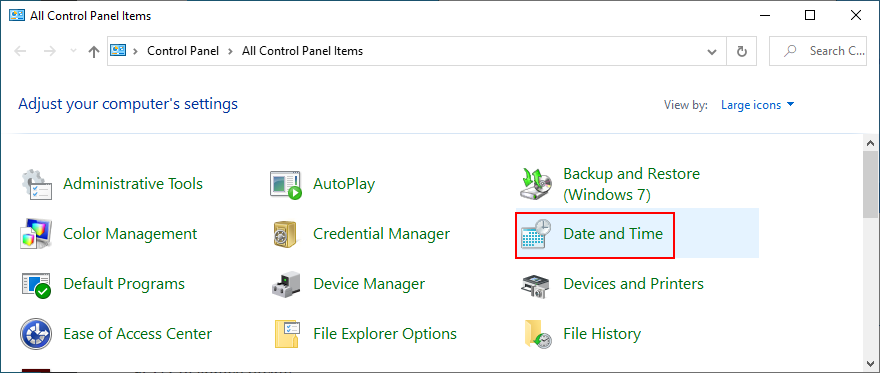Go back with the left arrow

click(20, 51)
